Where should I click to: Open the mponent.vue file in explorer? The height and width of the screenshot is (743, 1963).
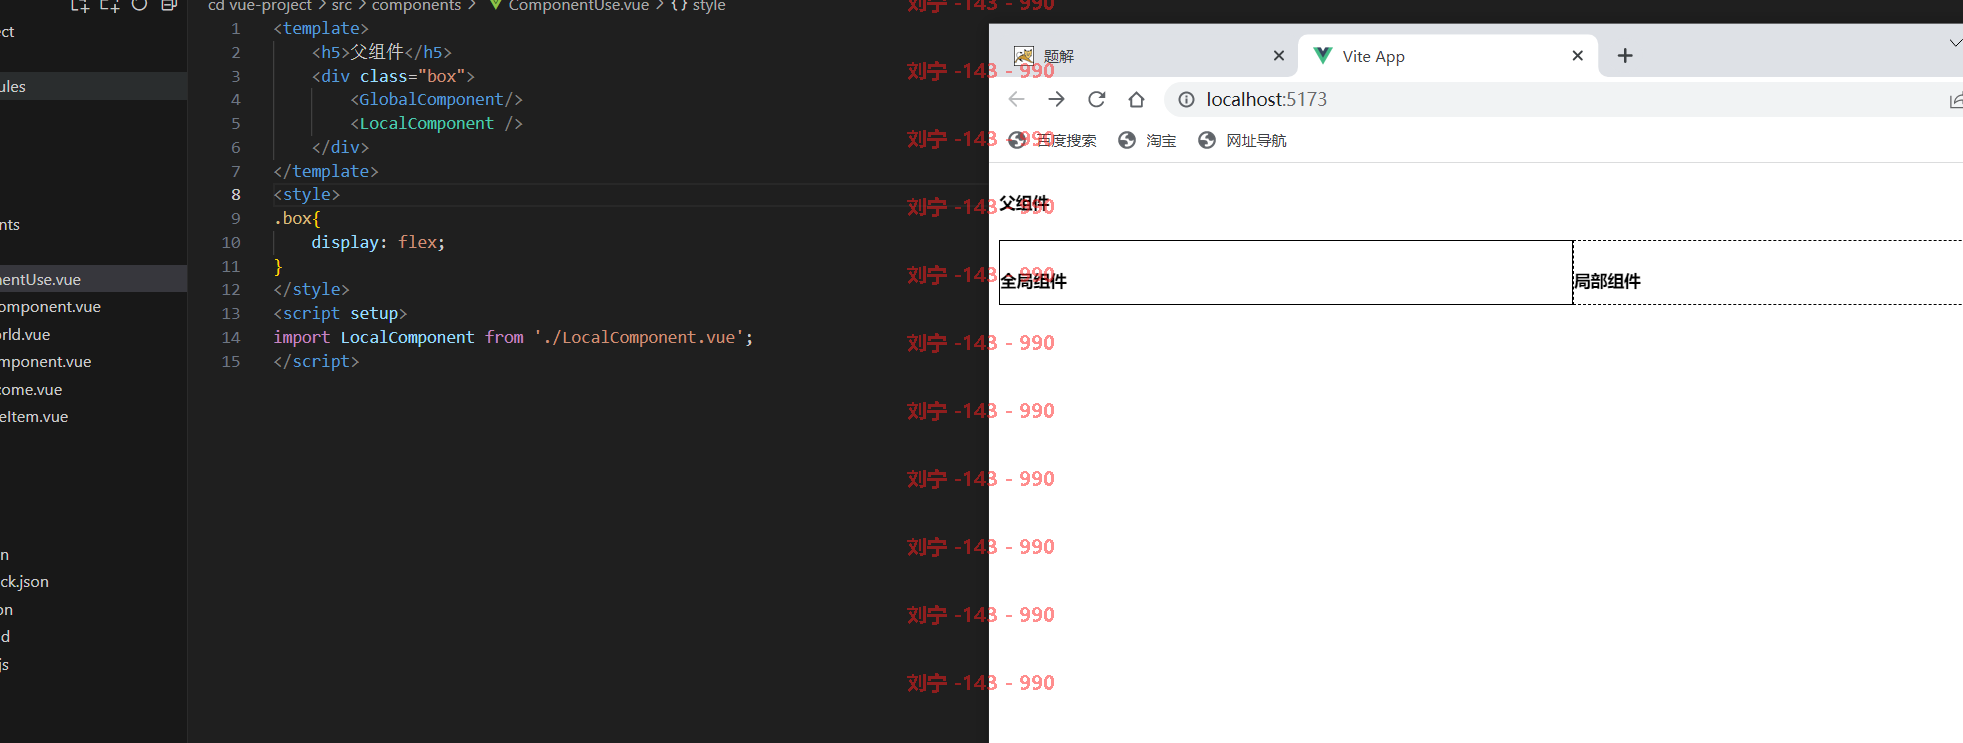coord(93,362)
